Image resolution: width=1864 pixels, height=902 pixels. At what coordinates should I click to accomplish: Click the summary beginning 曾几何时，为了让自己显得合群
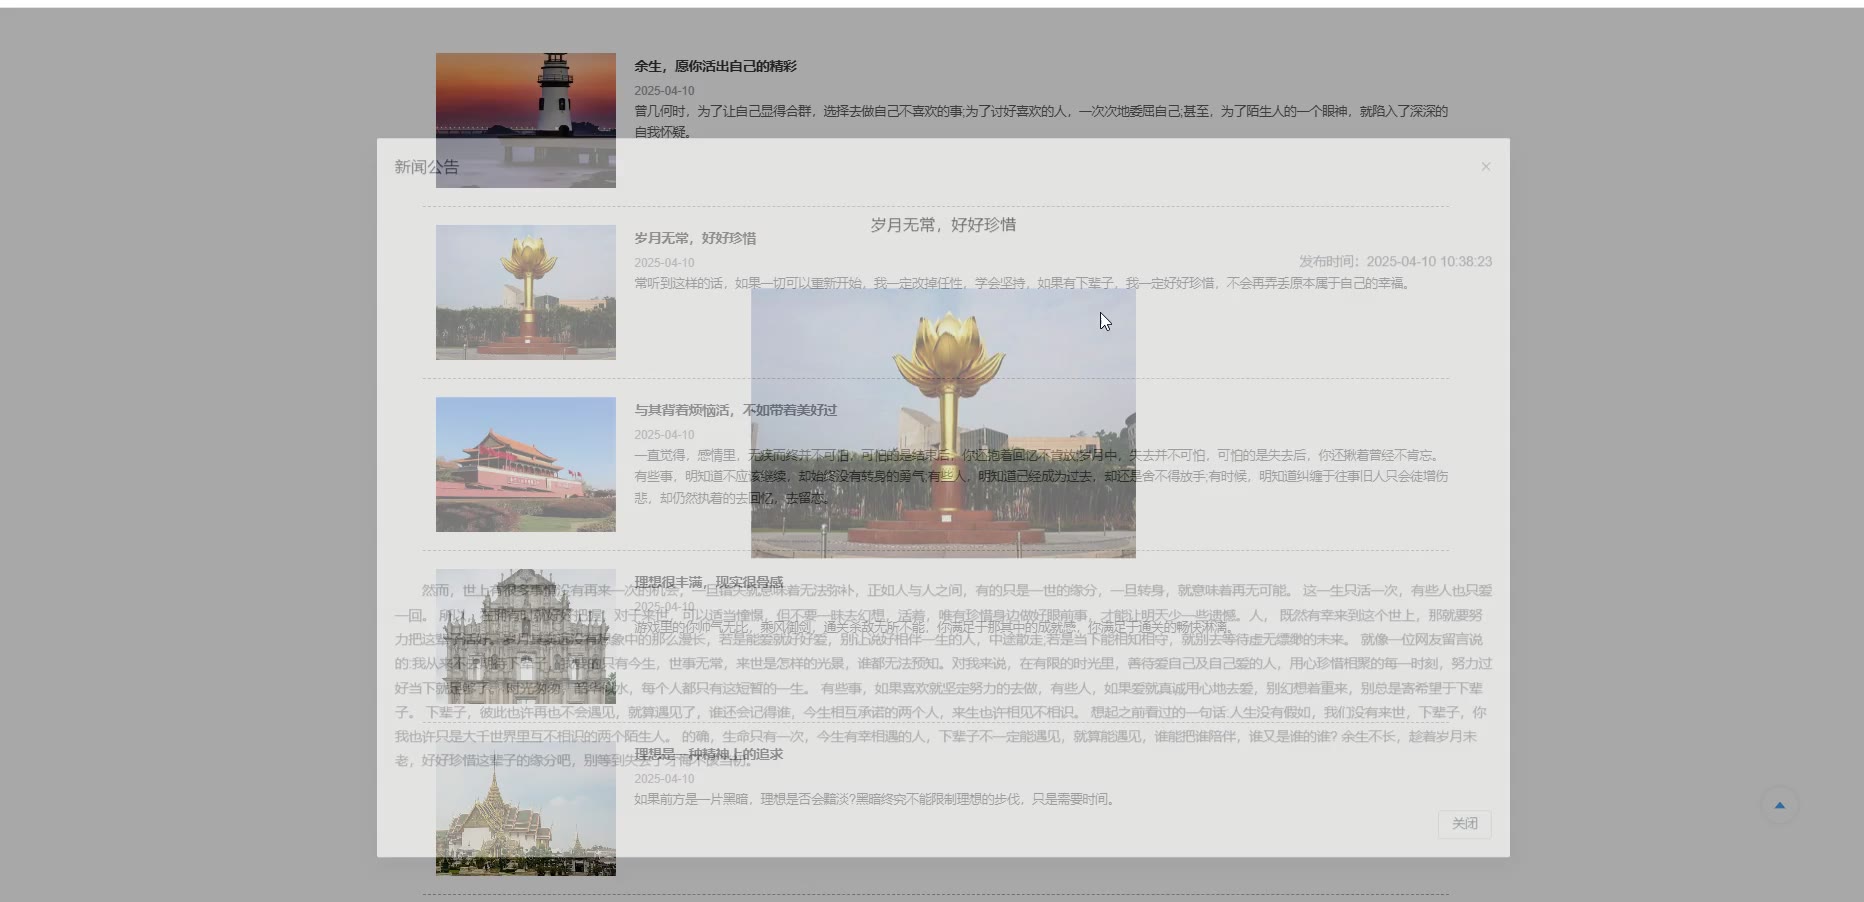point(1041,121)
